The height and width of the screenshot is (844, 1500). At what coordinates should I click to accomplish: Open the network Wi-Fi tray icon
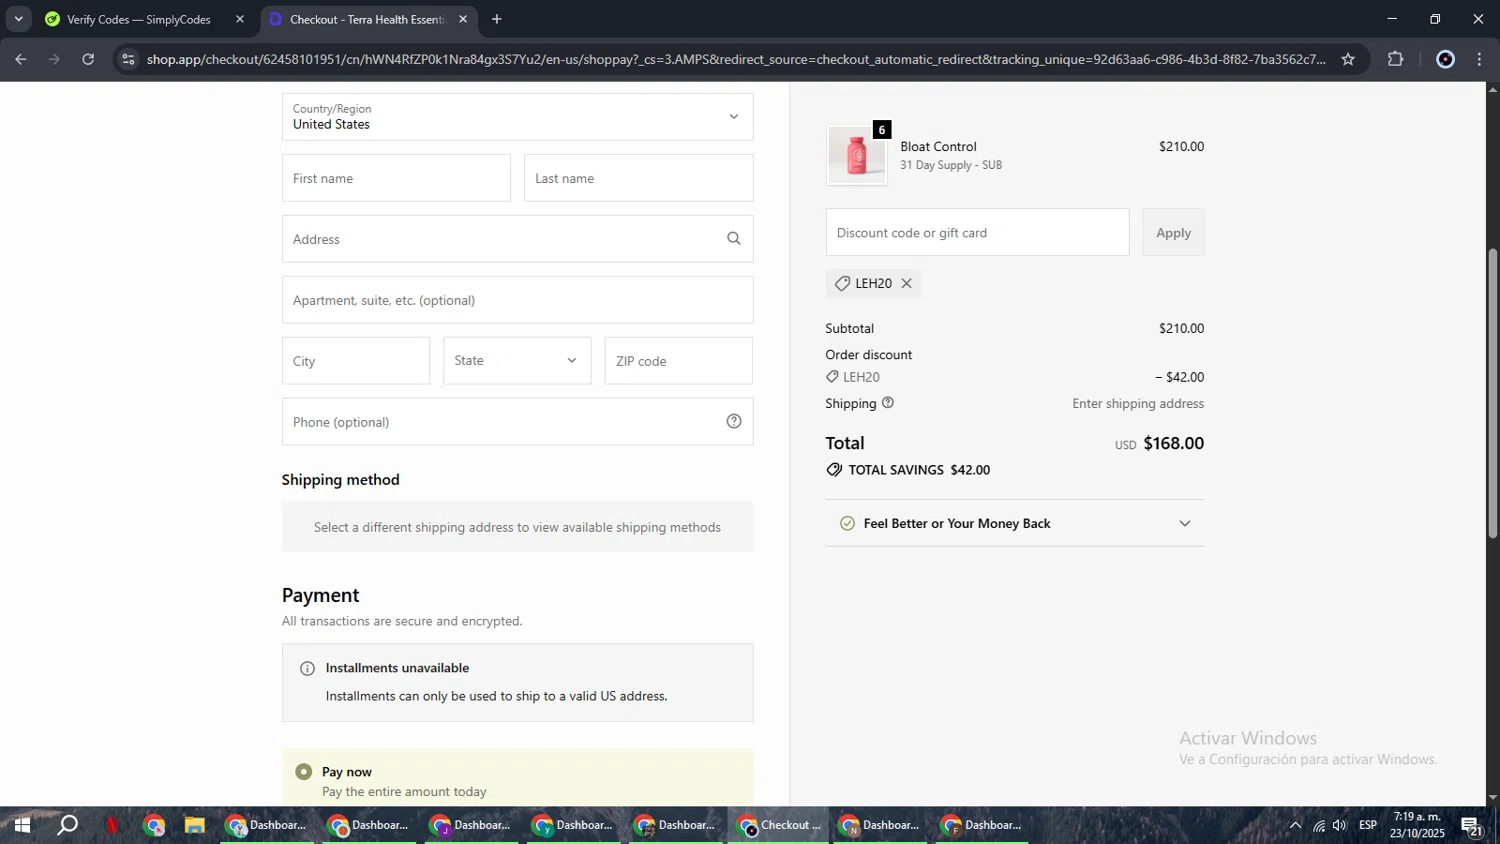pyautogui.click(x=1319, y=825)
